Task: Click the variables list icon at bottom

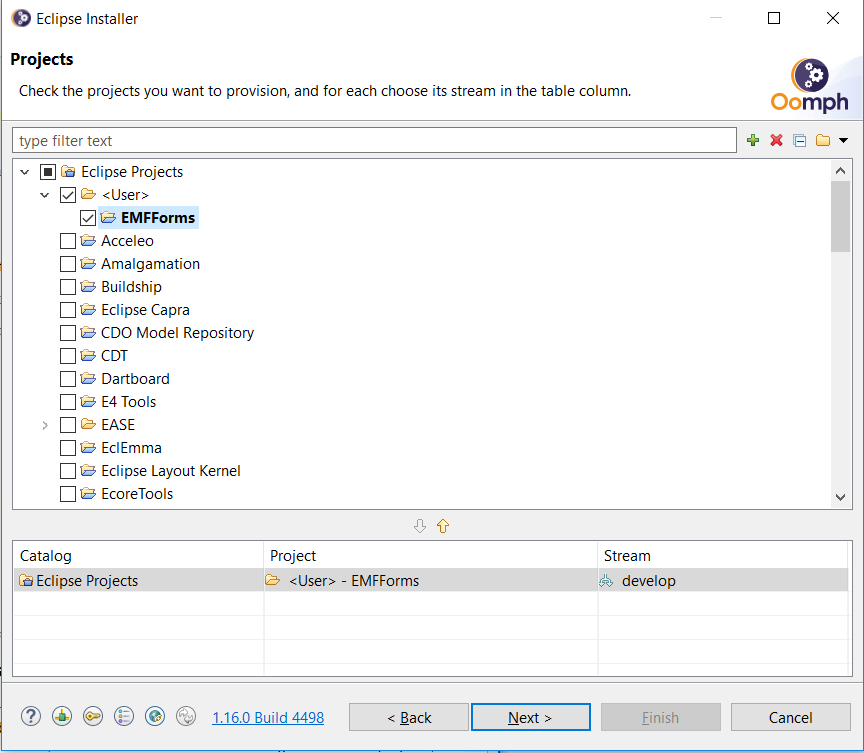Action: 124,716
